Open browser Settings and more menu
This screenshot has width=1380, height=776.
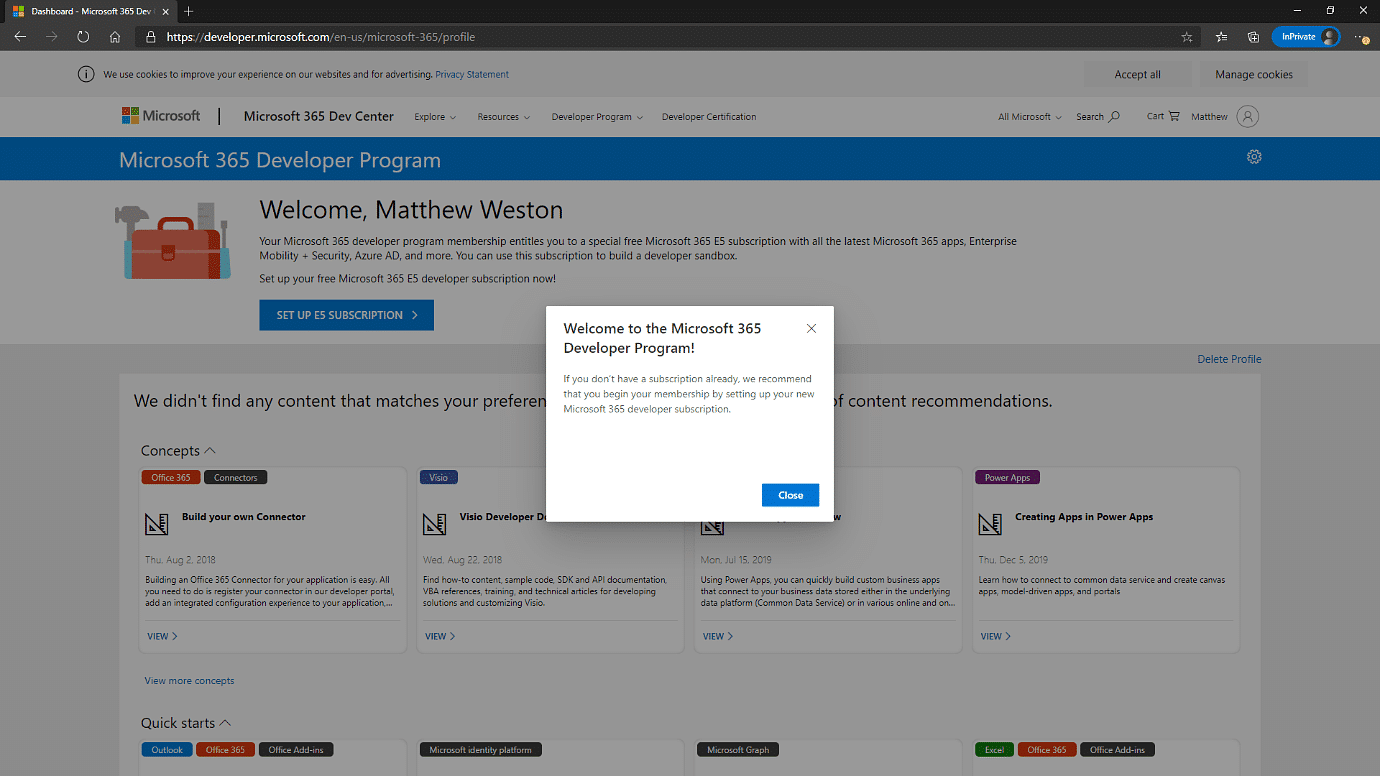(x=1362, y=37)
